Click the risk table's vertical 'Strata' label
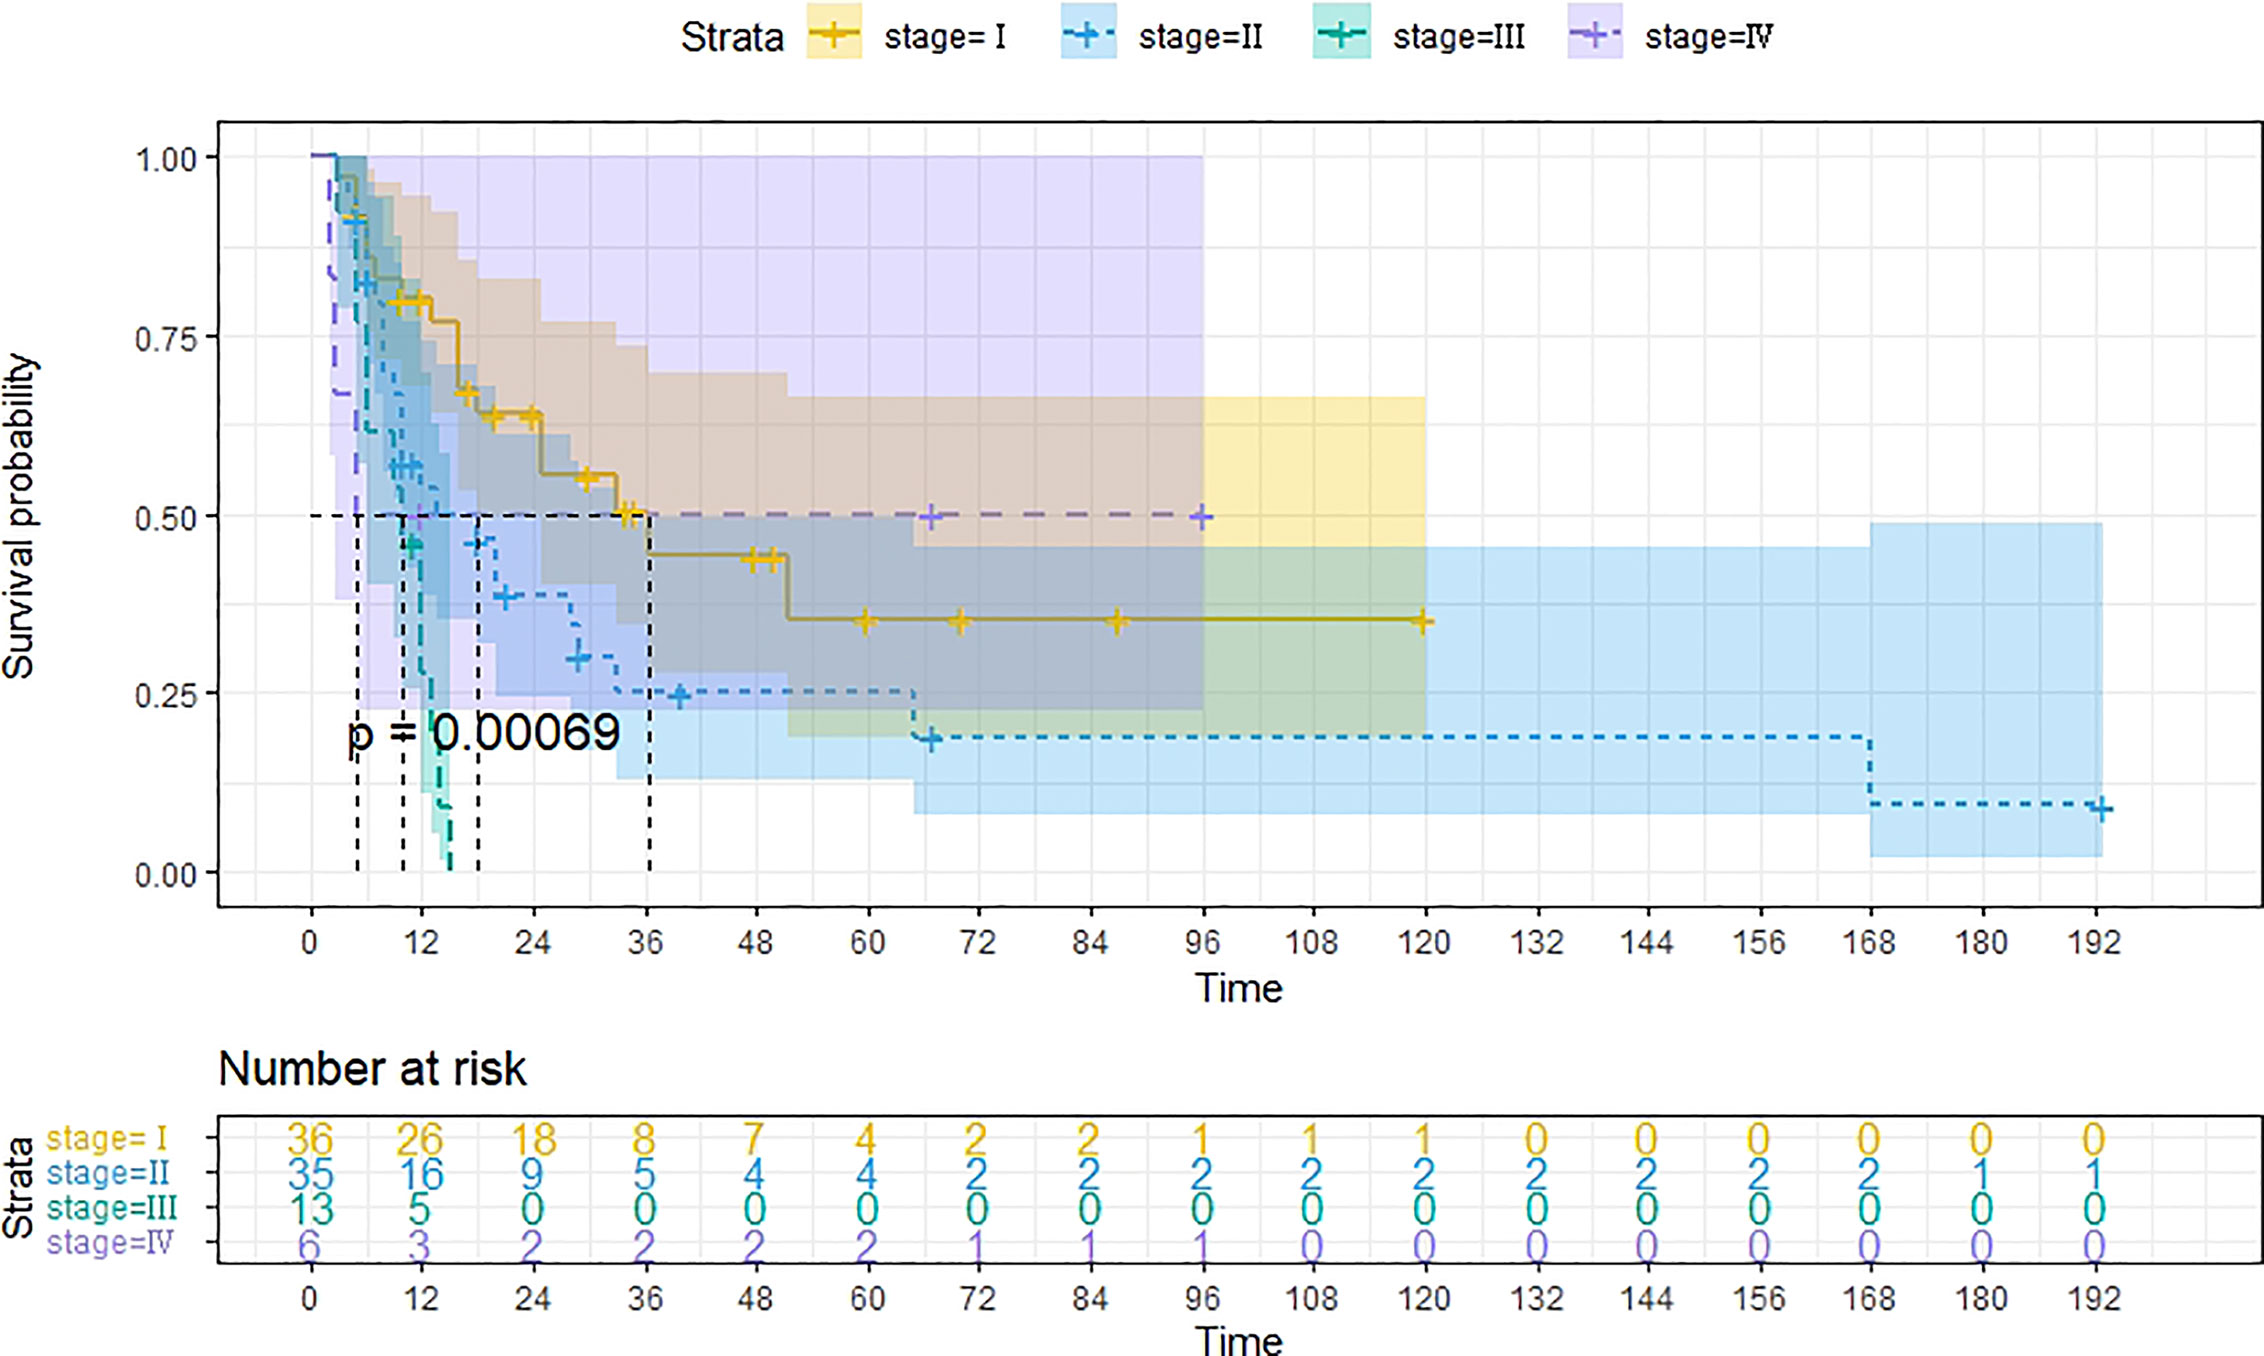The image size is (2264, 1356). click(19, 1190)
